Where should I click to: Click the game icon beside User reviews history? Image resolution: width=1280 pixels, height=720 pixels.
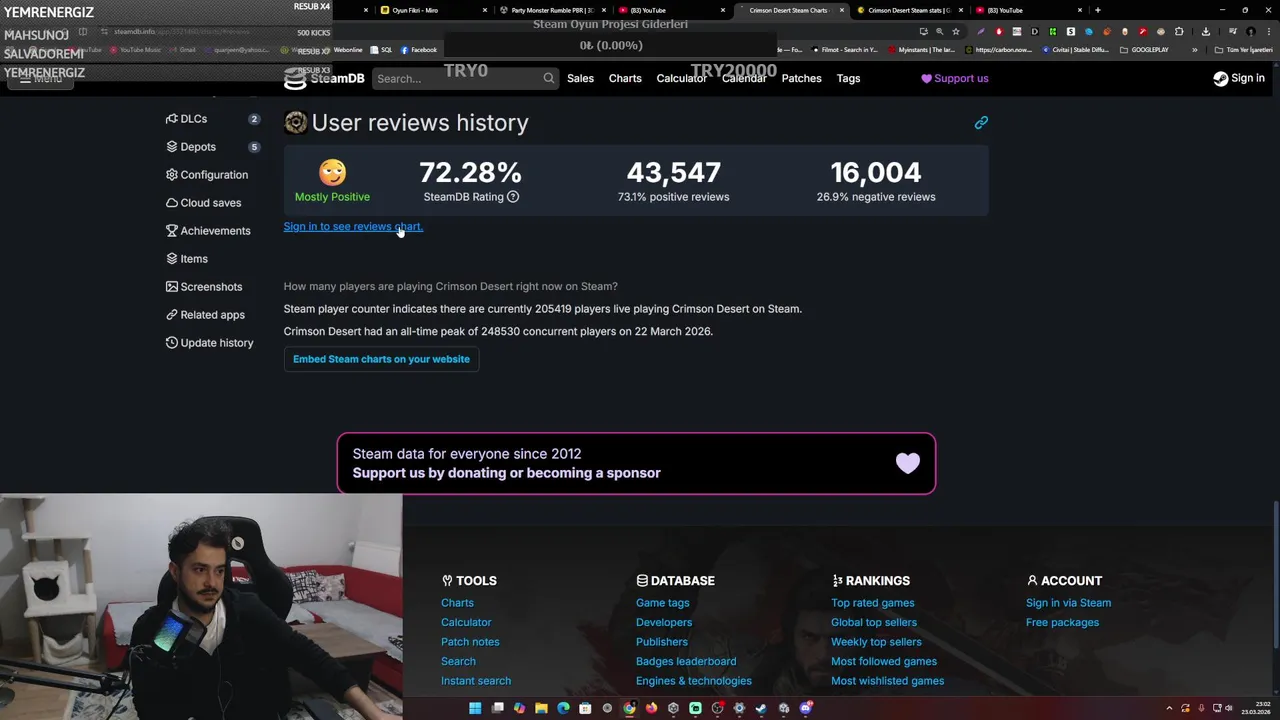295,122
